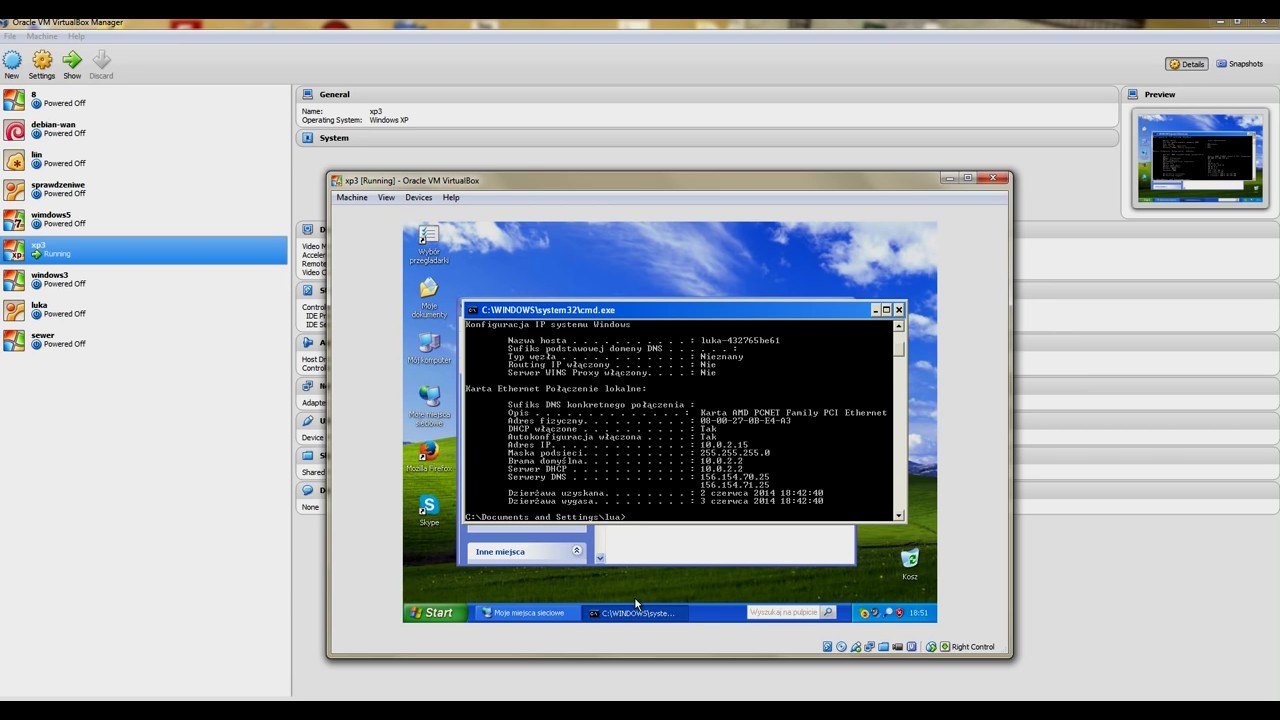Launch Mozilla Firefox from XP desktop
This screenshot has width=1280, height=720.
point(429,451)
